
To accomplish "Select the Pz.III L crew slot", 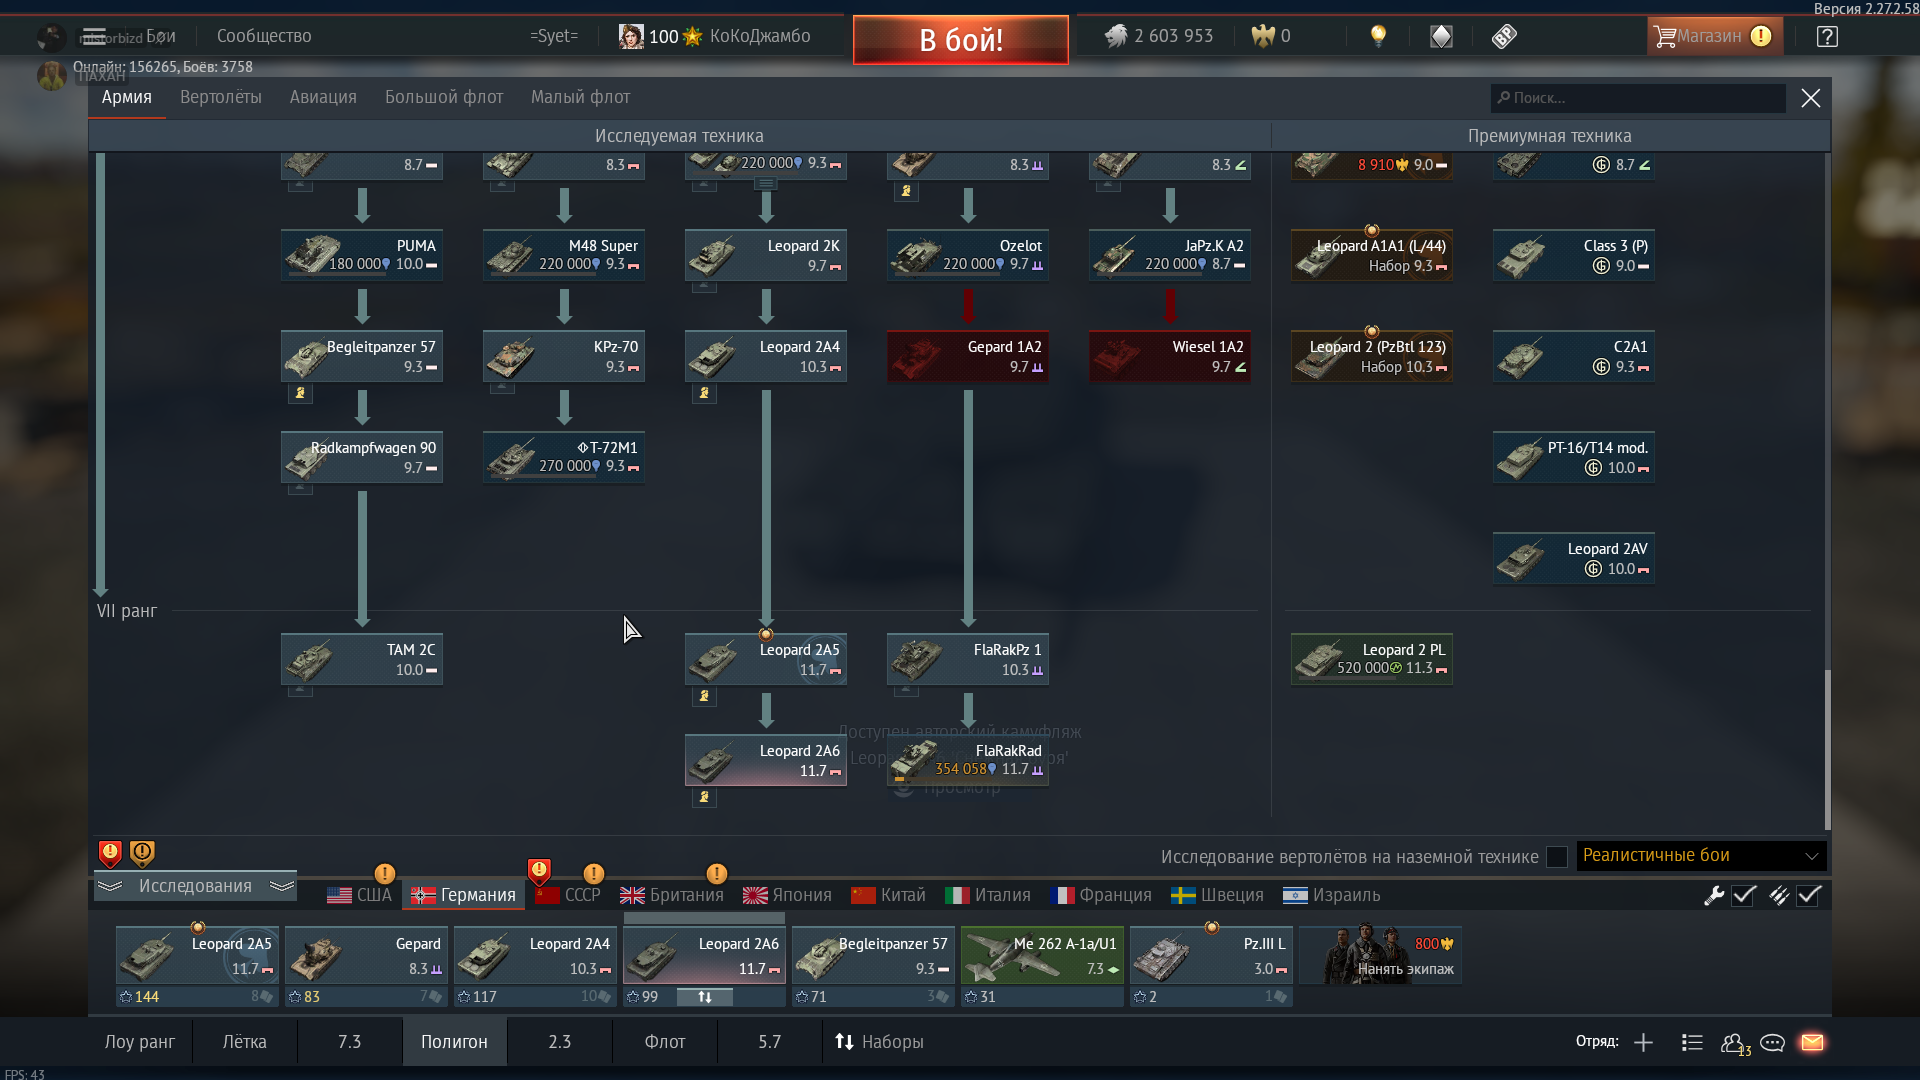I will pos(1211,956).
